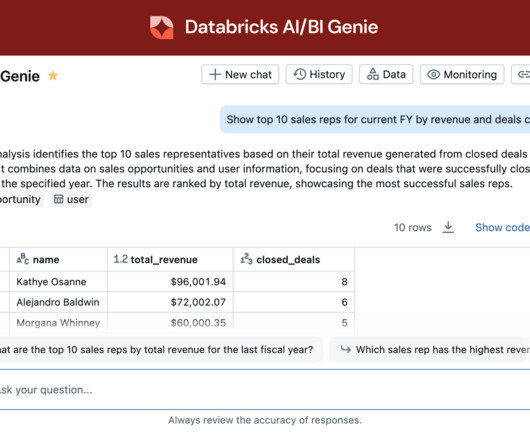Select the Alejandro Baldwin cell
This screenshot has width=530, height=442.
click(x=58, y=302)
